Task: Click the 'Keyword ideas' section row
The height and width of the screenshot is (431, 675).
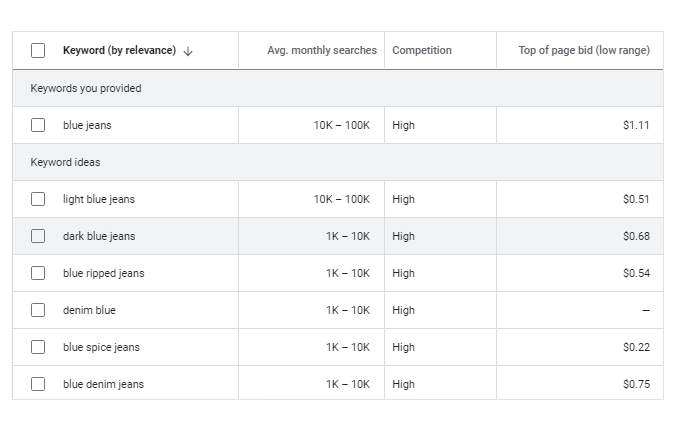Action: (x=338, y=162)
